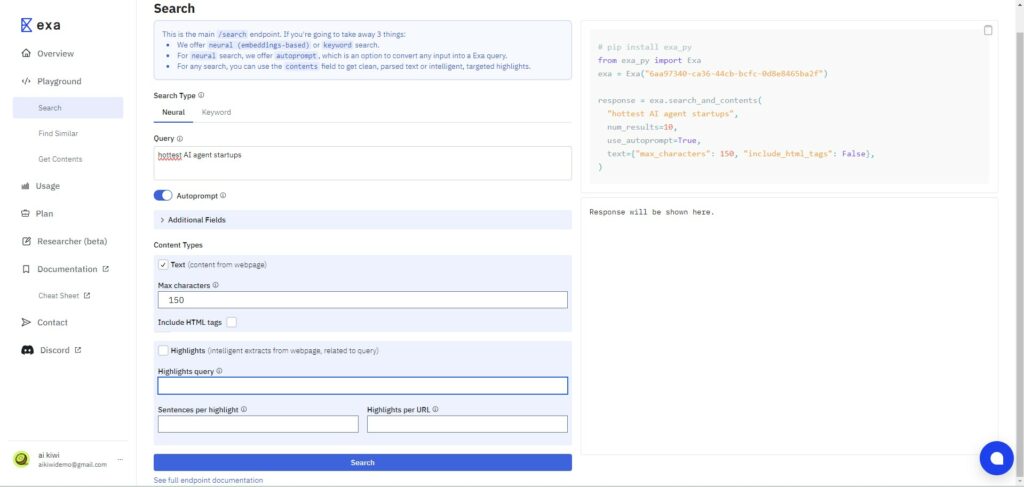Click the Highlights per URL input
The image size is (1024, 487).
click(467, 424)
